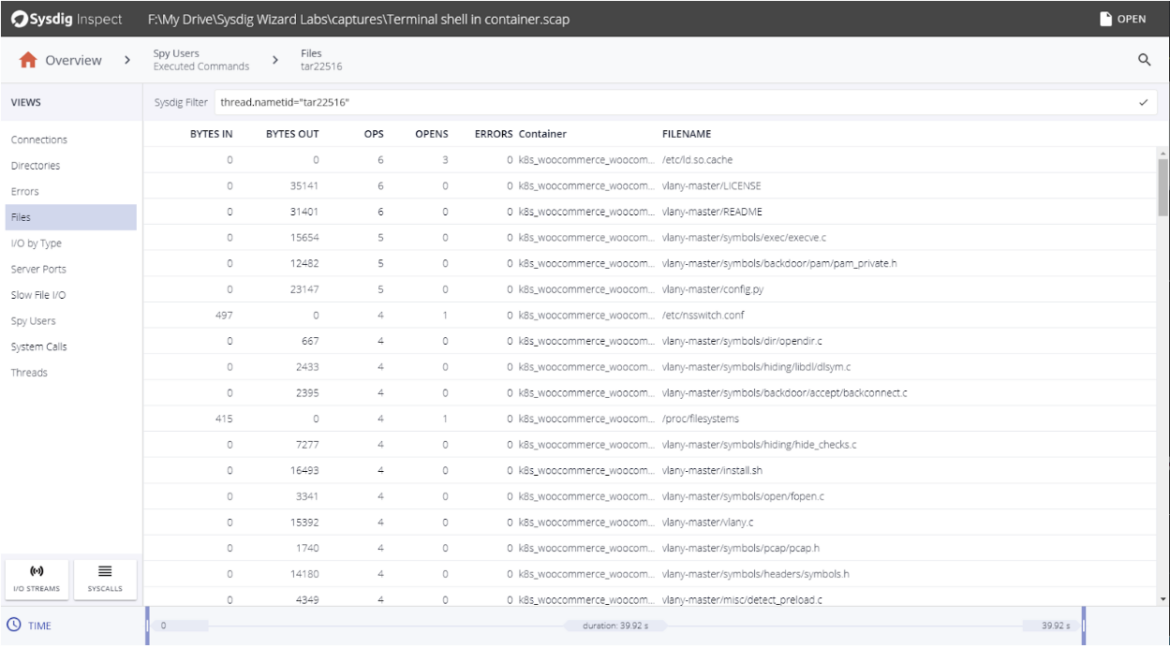Select the Spy Users Executed Commands breadcrumb
This screenshot has height=648, width=1170.
(x=201, y=60)
